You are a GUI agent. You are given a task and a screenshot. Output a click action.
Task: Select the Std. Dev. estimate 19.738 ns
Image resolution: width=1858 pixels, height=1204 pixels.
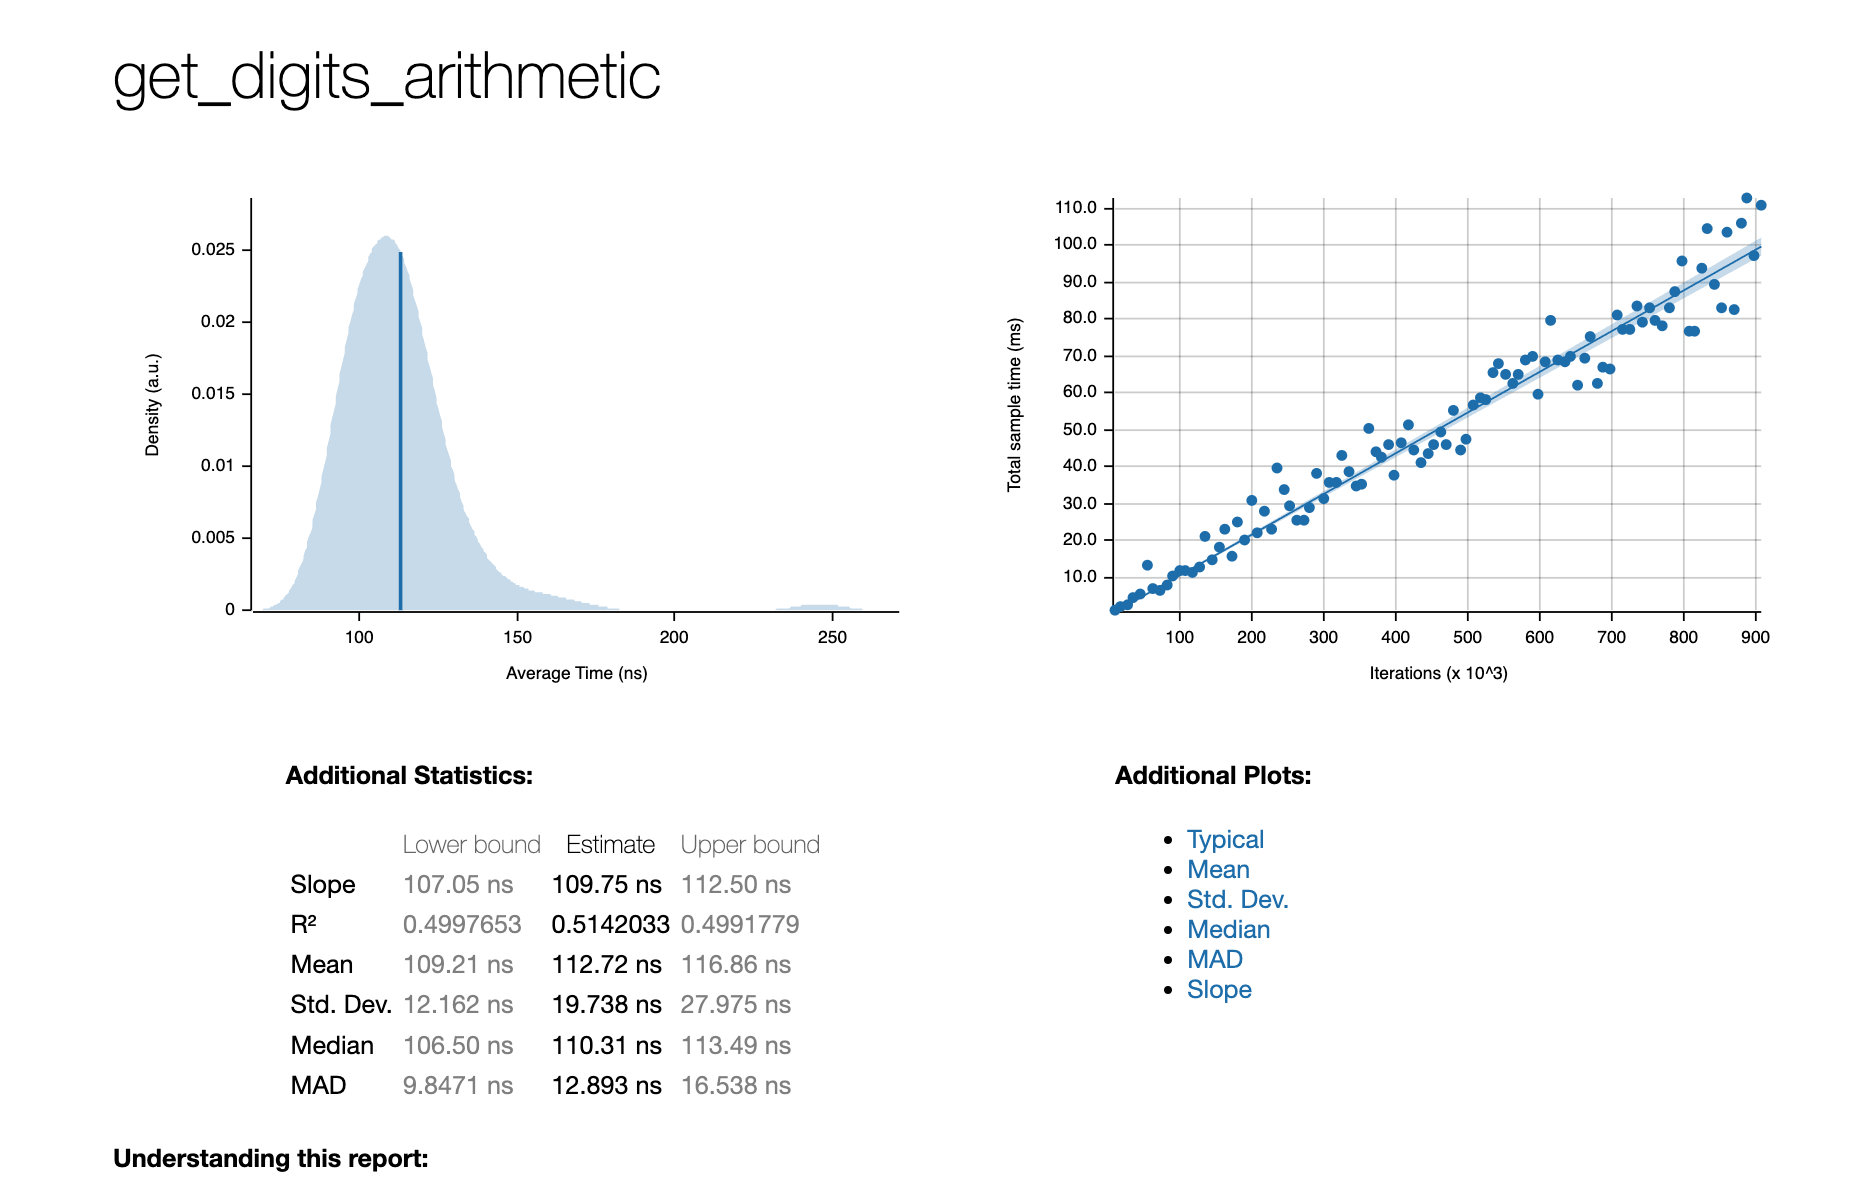[606, 1005]
